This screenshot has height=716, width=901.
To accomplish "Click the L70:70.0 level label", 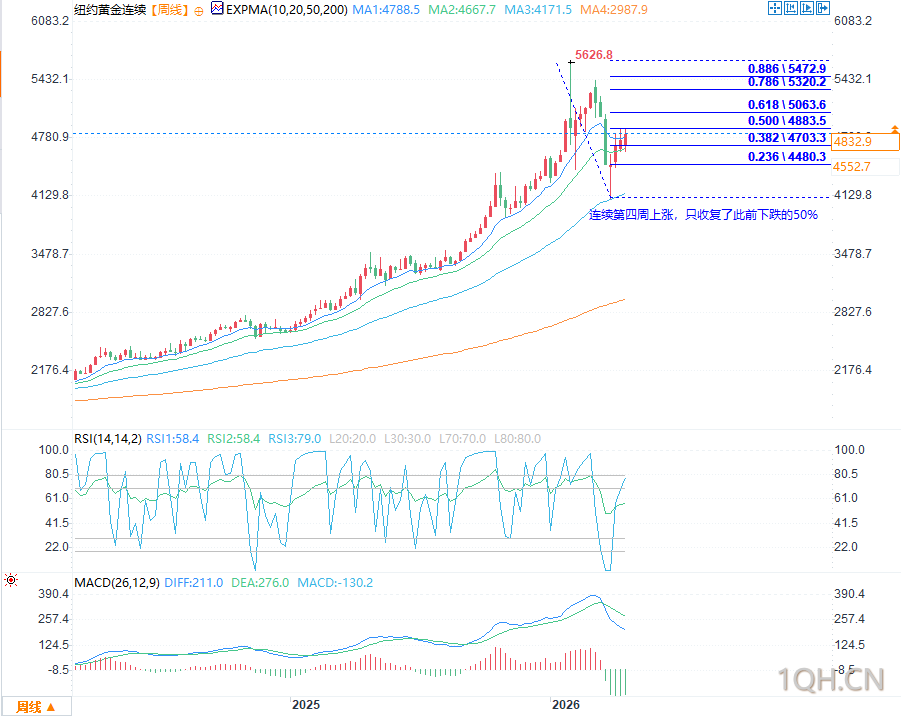I will (463, 439).
